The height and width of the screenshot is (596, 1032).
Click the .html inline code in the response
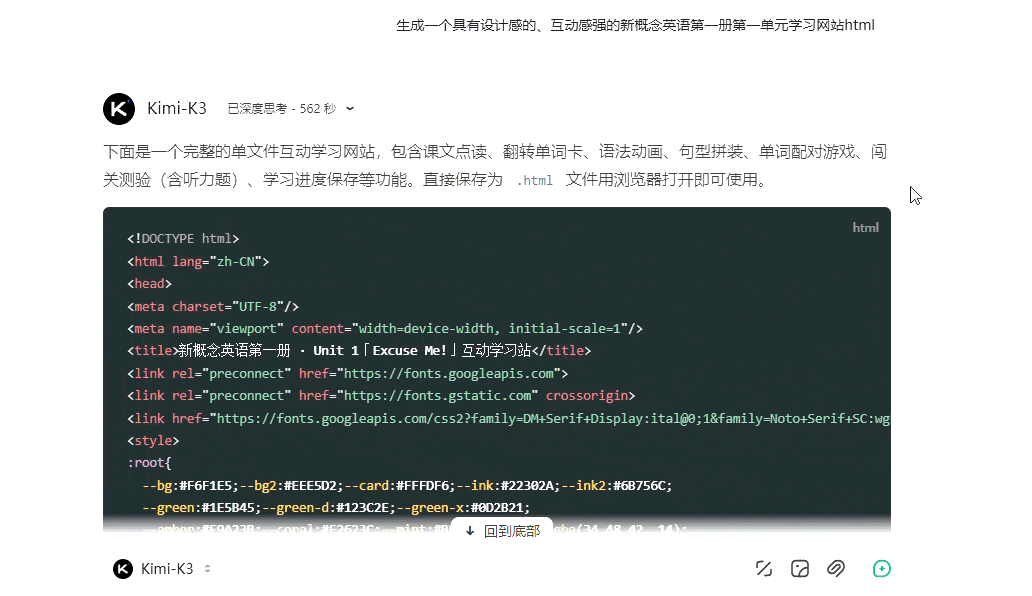(534, 180)
